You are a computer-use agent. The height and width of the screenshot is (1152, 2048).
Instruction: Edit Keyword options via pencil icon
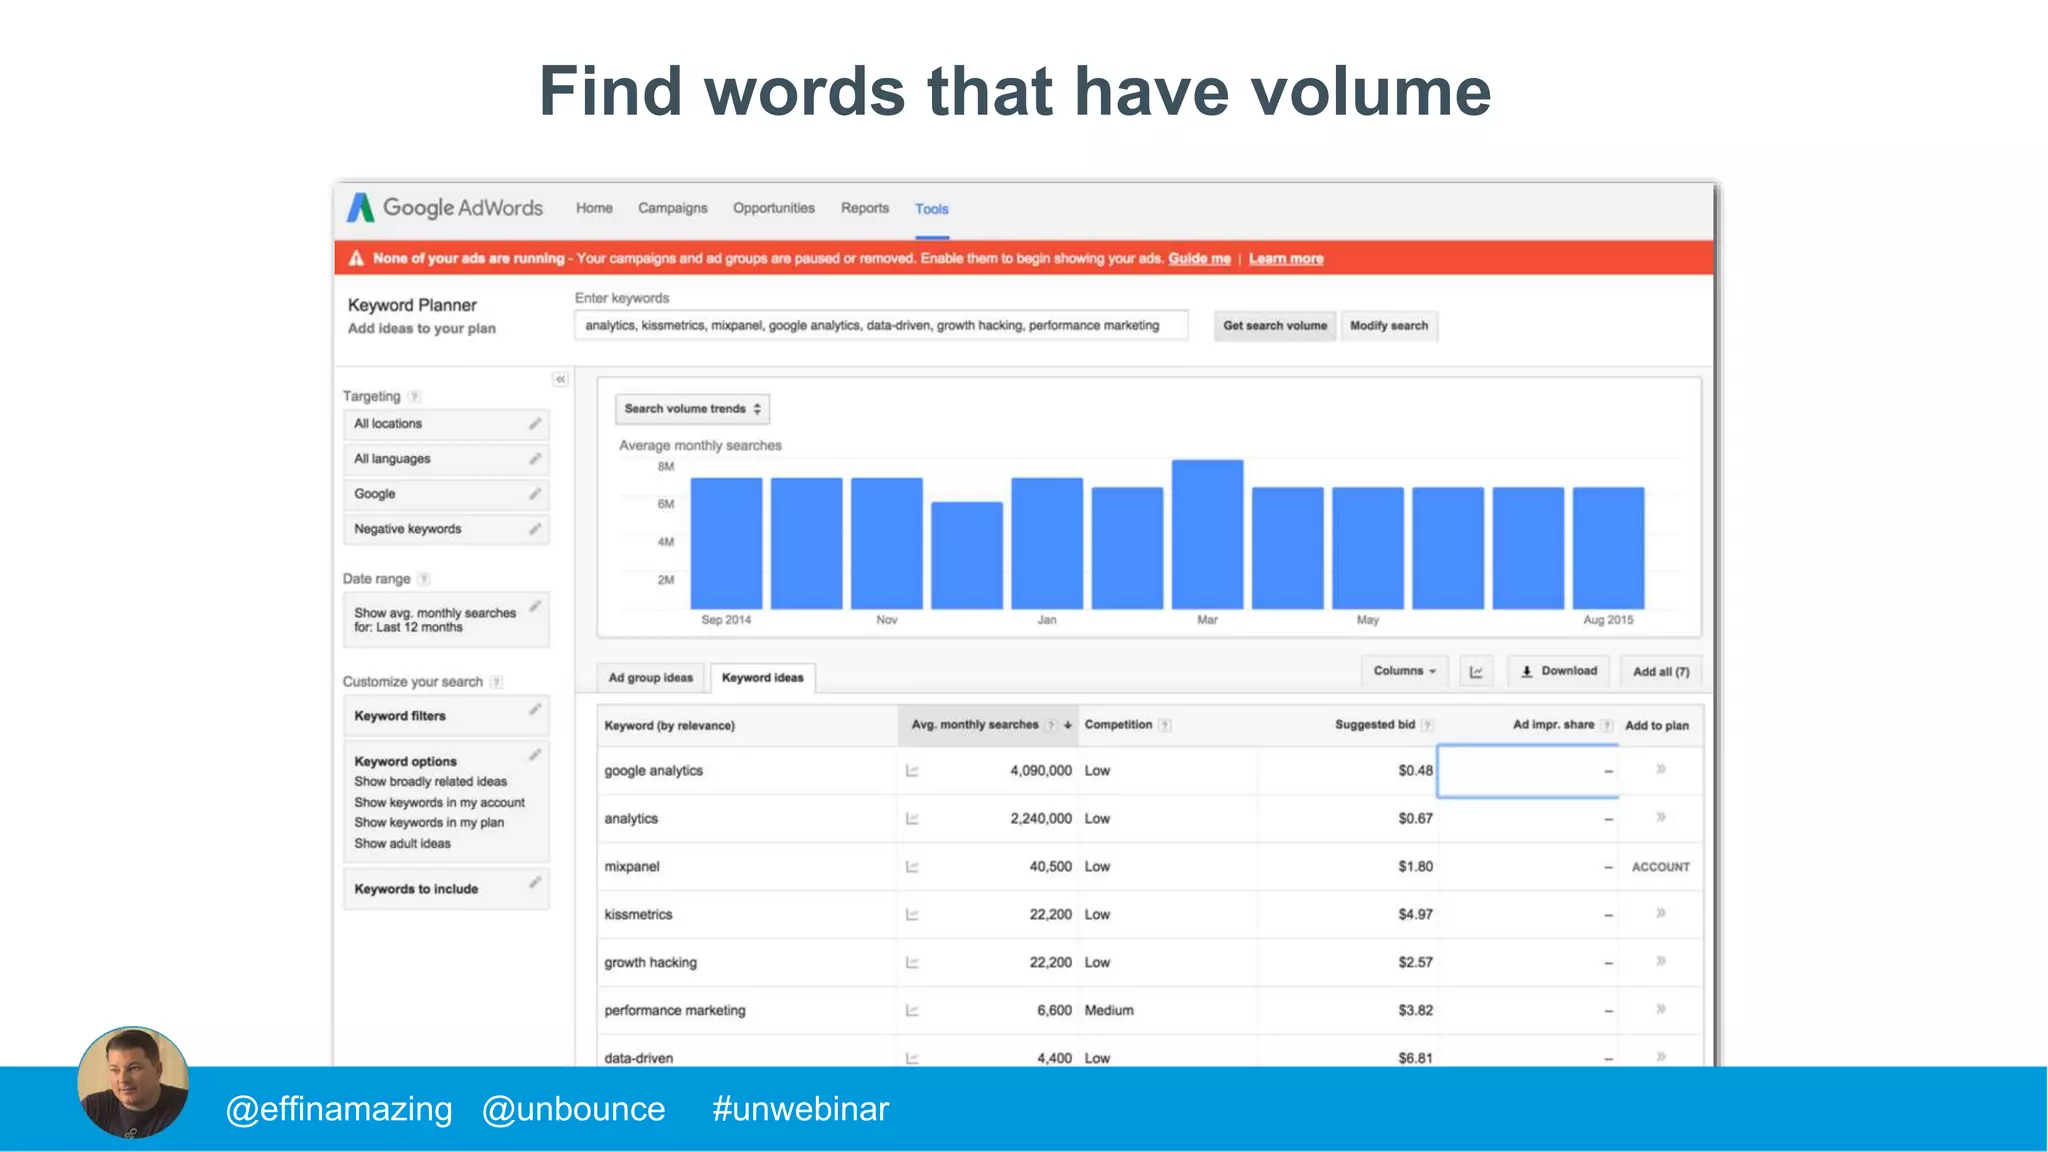coord(535,754)
